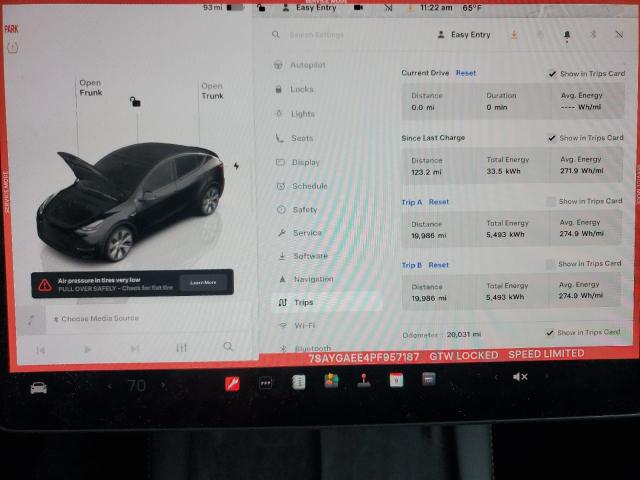Open the Calendar app in dock
The height and width of the screenshot is (480, 640).
(x=396, y=380)
